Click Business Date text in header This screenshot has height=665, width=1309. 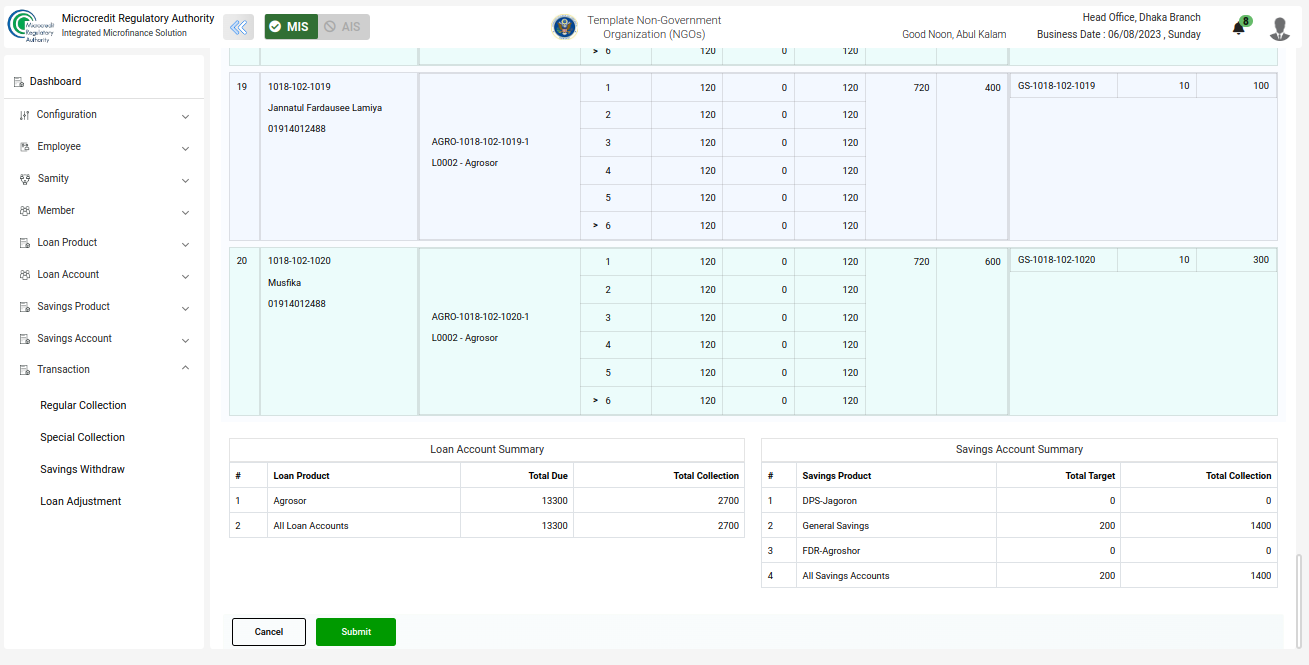pos(1119,34)
